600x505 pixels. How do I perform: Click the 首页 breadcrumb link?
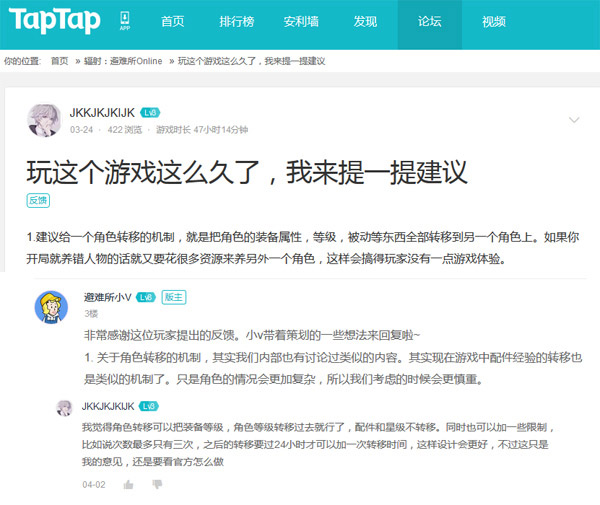[x=60, y=61]
